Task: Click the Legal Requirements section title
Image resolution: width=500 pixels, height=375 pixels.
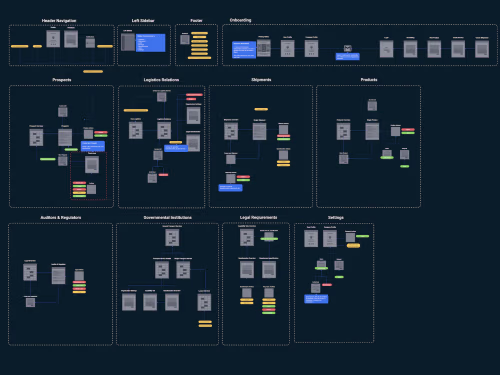Action: point(258,218)
